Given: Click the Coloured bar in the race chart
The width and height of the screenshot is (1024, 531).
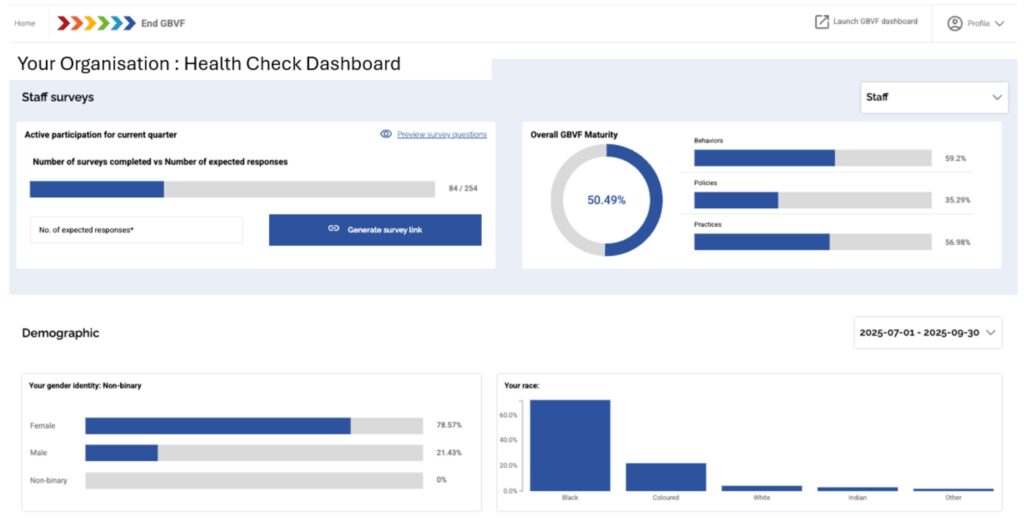Looking at the screenshot, I should 666,476.
